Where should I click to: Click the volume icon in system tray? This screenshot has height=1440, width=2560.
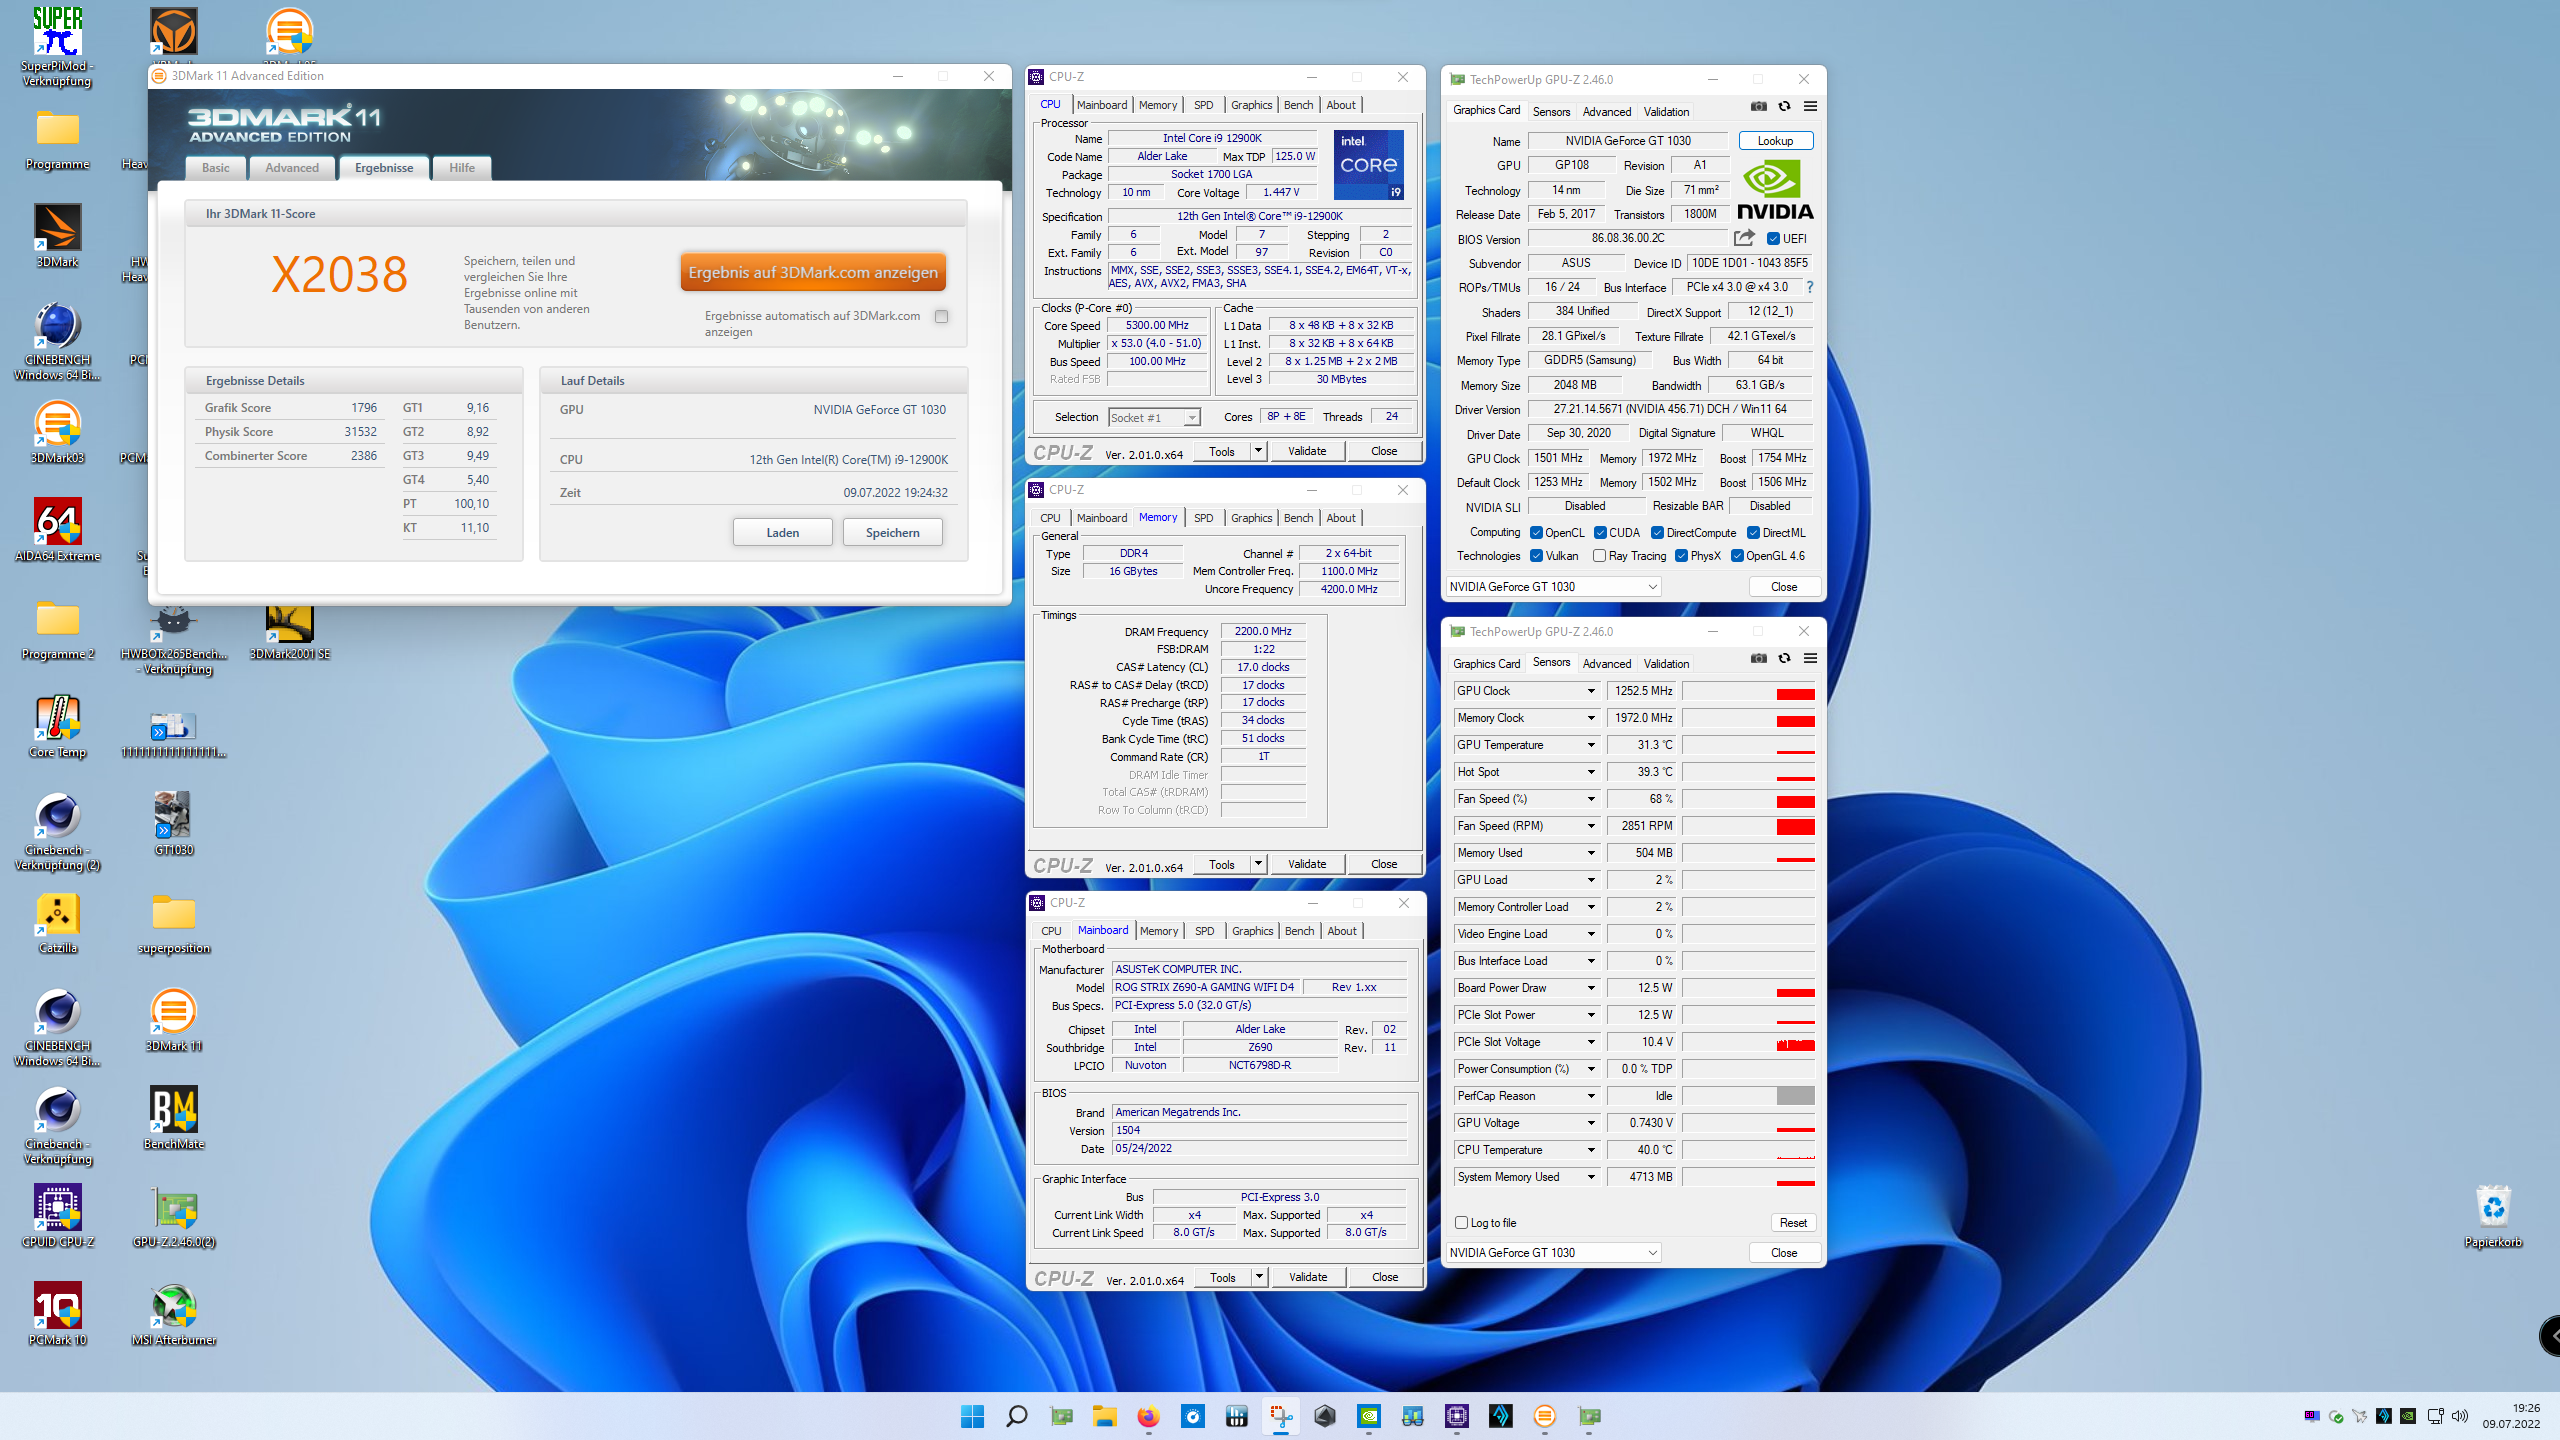(x=2460, y=1416)
